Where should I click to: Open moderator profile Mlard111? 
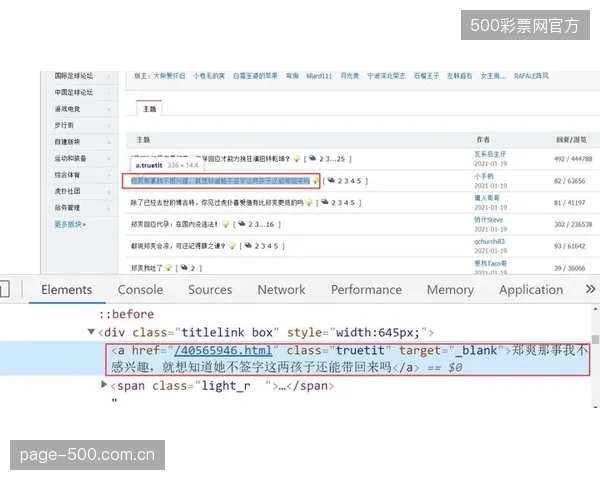pos(319,76)
